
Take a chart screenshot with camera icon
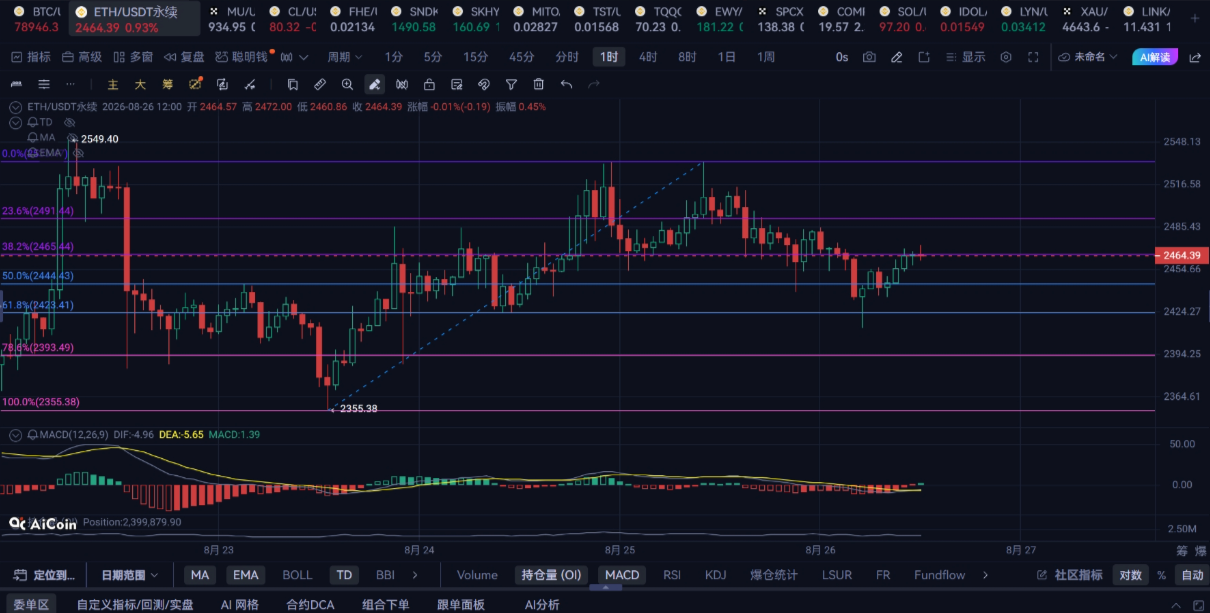tap(869, 57)
